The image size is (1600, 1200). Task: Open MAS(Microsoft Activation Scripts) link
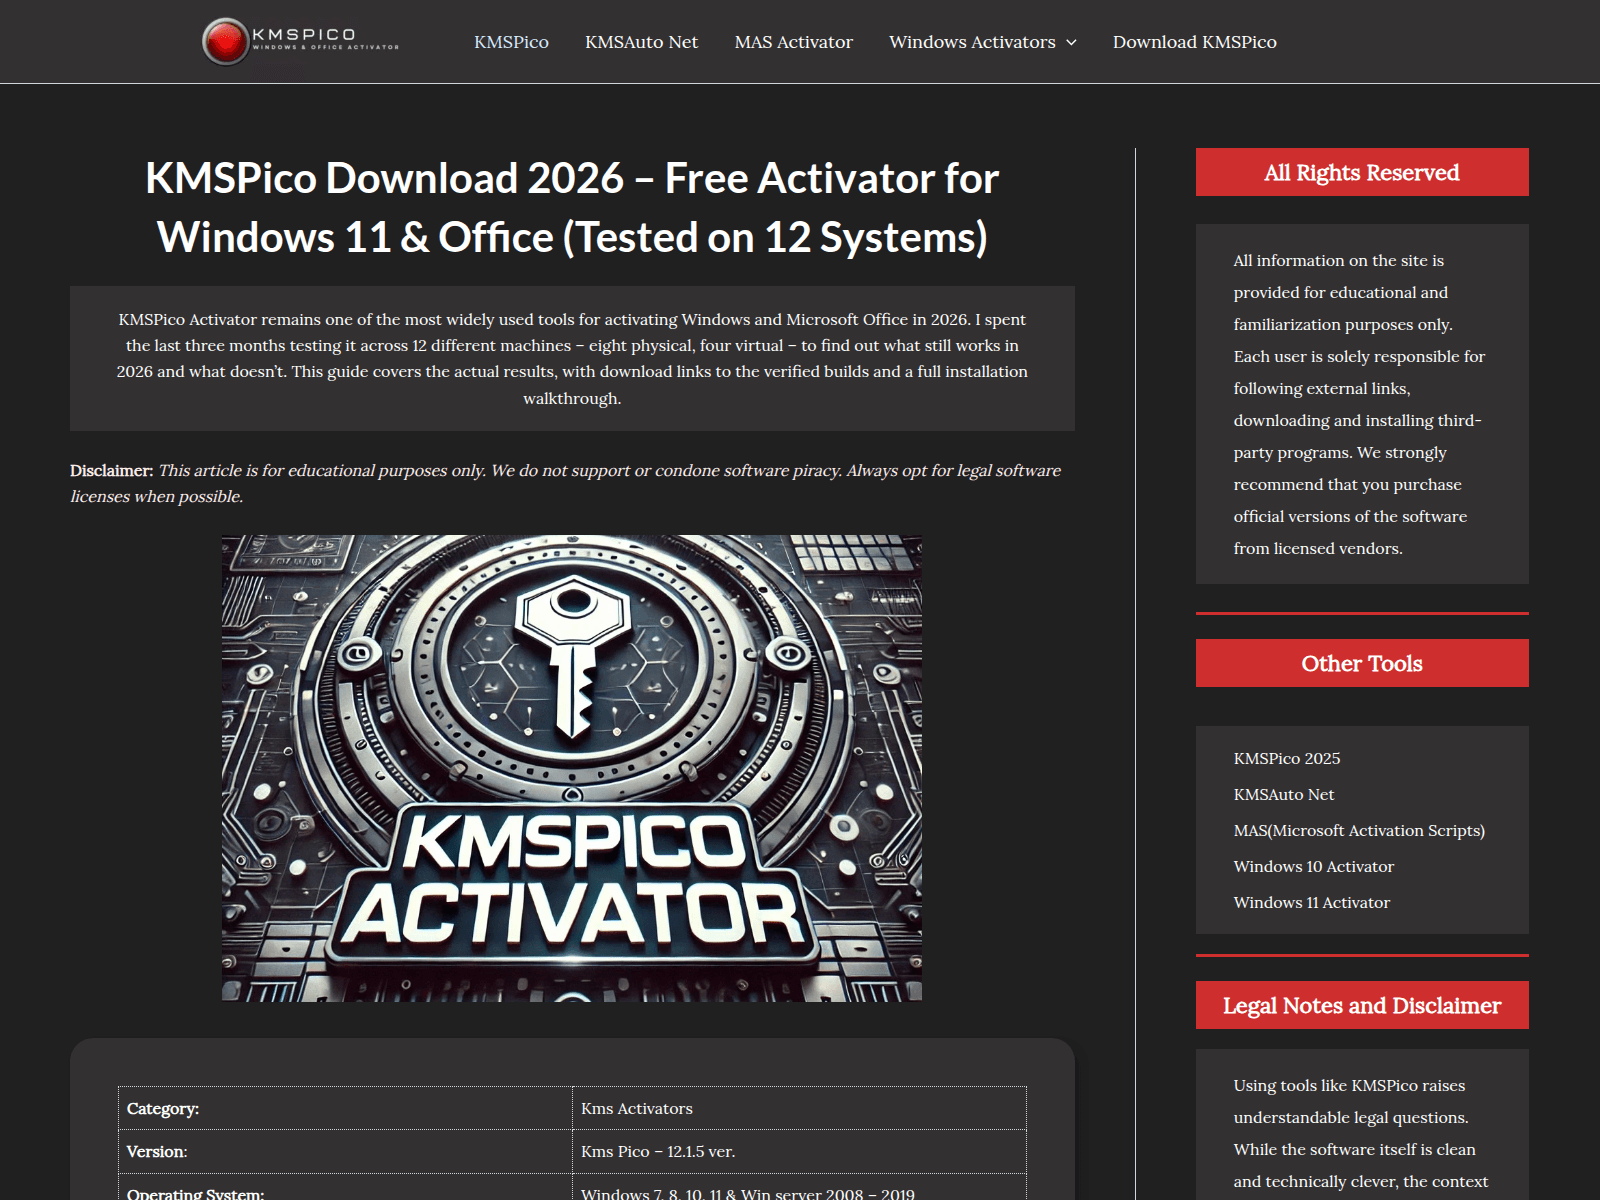[x=1359, y=830]
